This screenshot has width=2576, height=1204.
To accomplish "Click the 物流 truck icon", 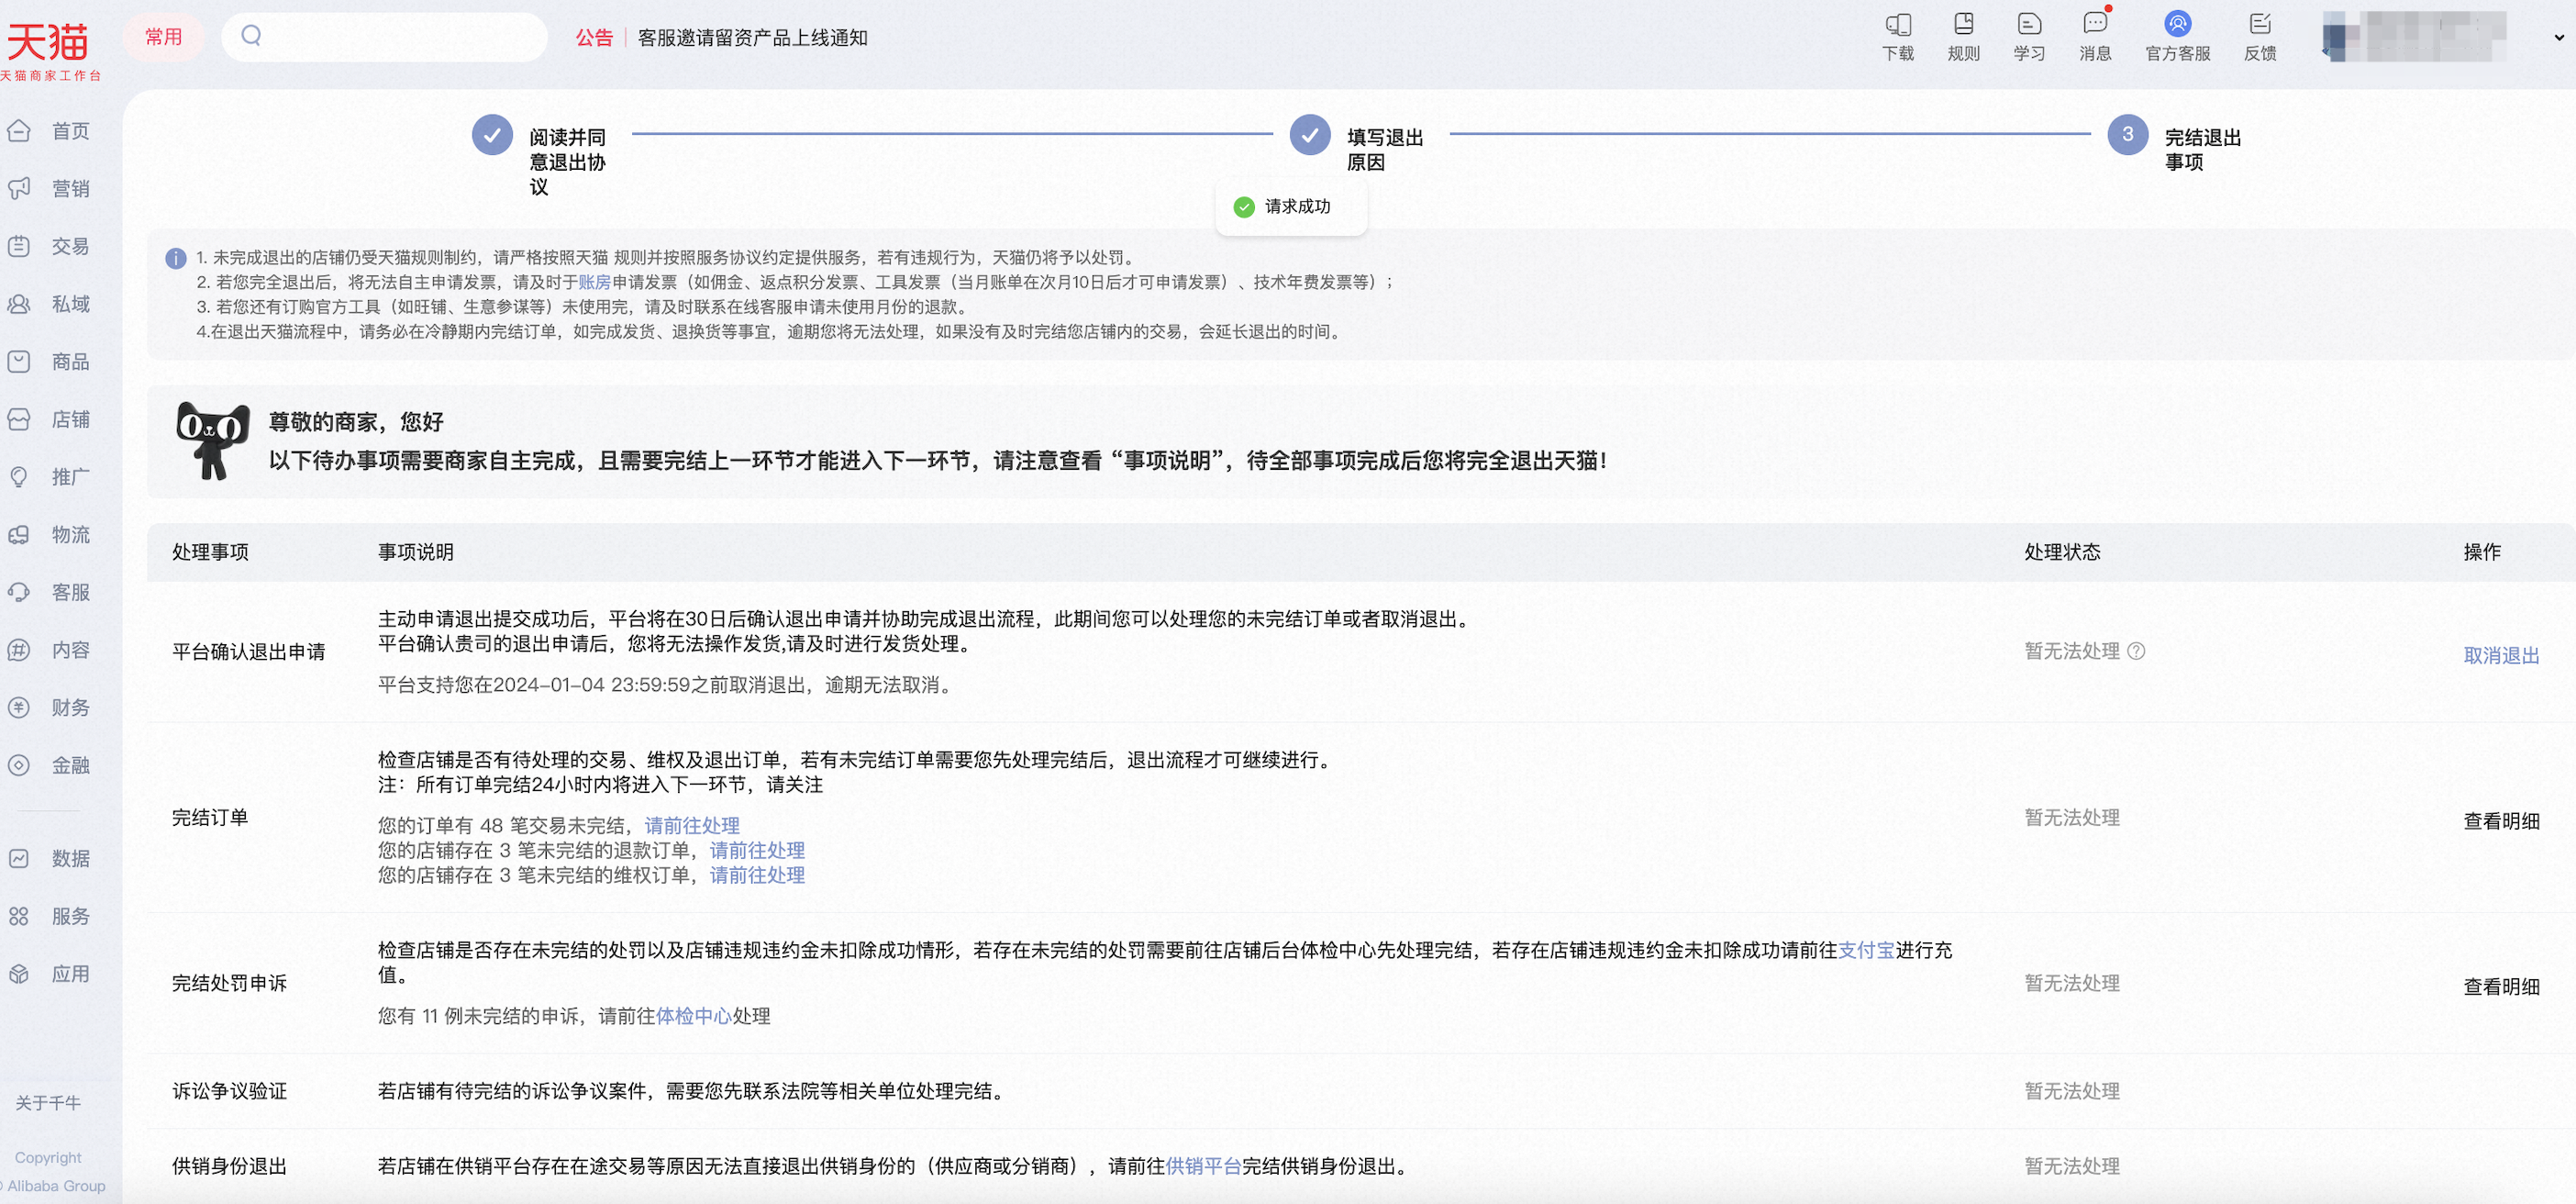I will pyautogui.click(x=19, y=534).
